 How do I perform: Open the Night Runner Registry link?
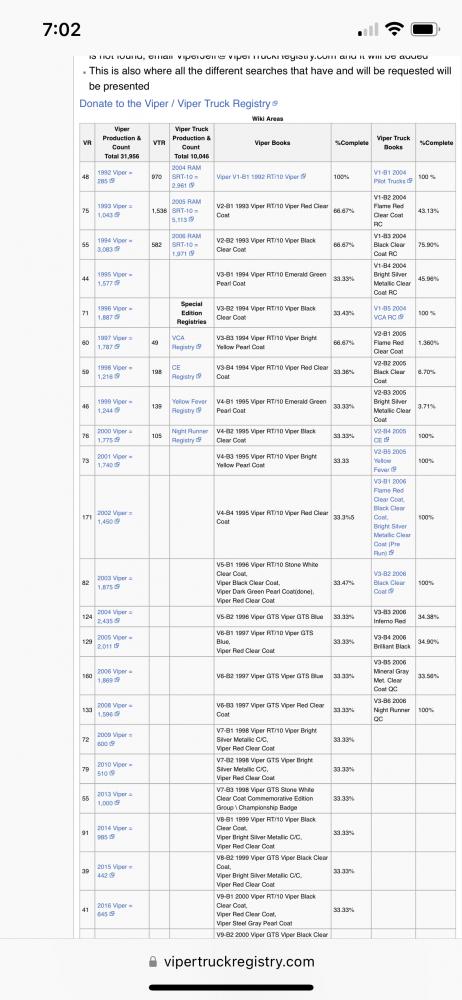(x=190, y=436)
